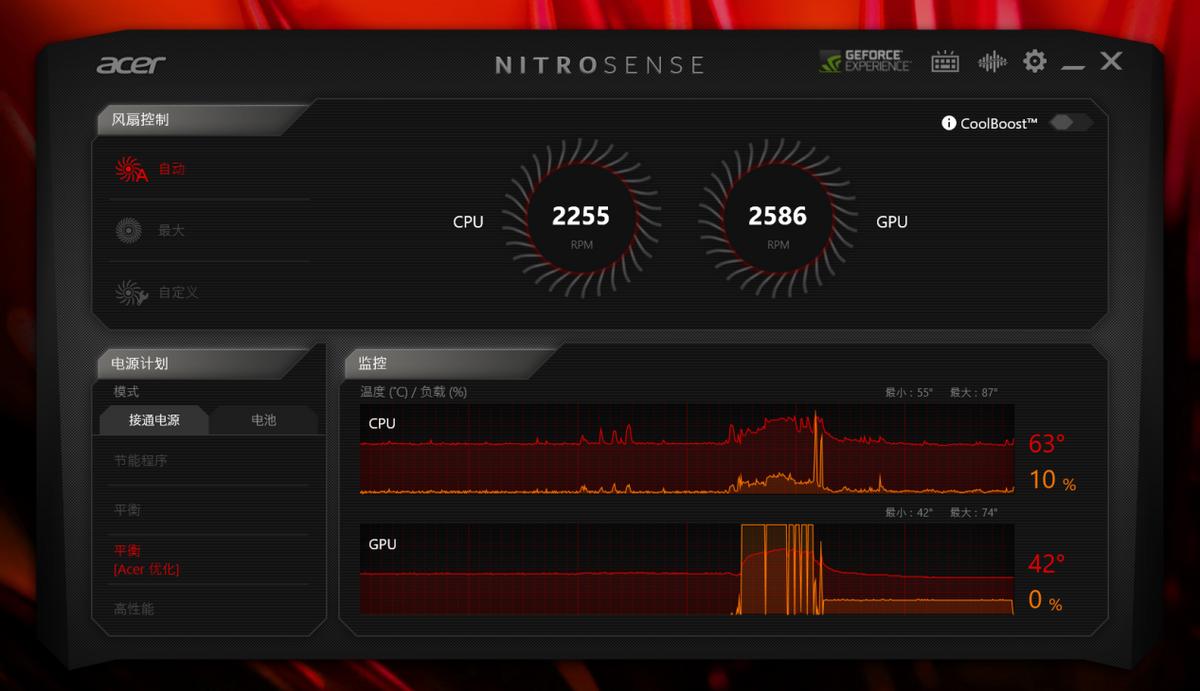Image resolution: width=1200 pixels, height=691 pixels.
Task: Switch to the 电池 tab
Action: point(263,420)
